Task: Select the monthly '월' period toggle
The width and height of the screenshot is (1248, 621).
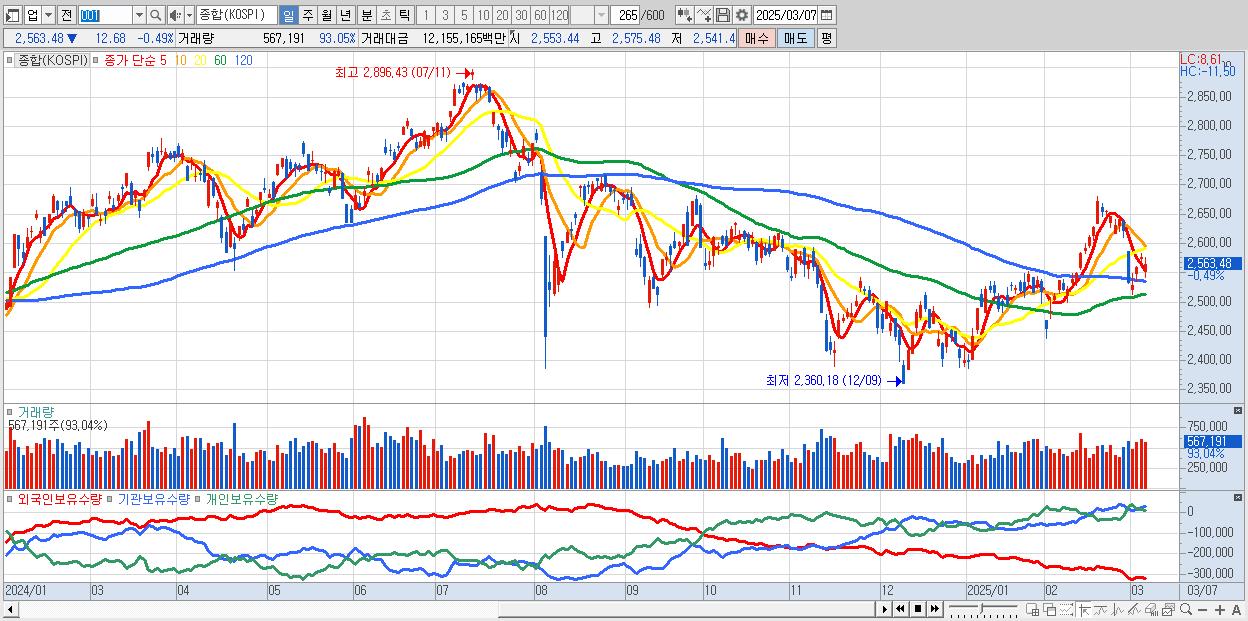Action: point(326,15)
